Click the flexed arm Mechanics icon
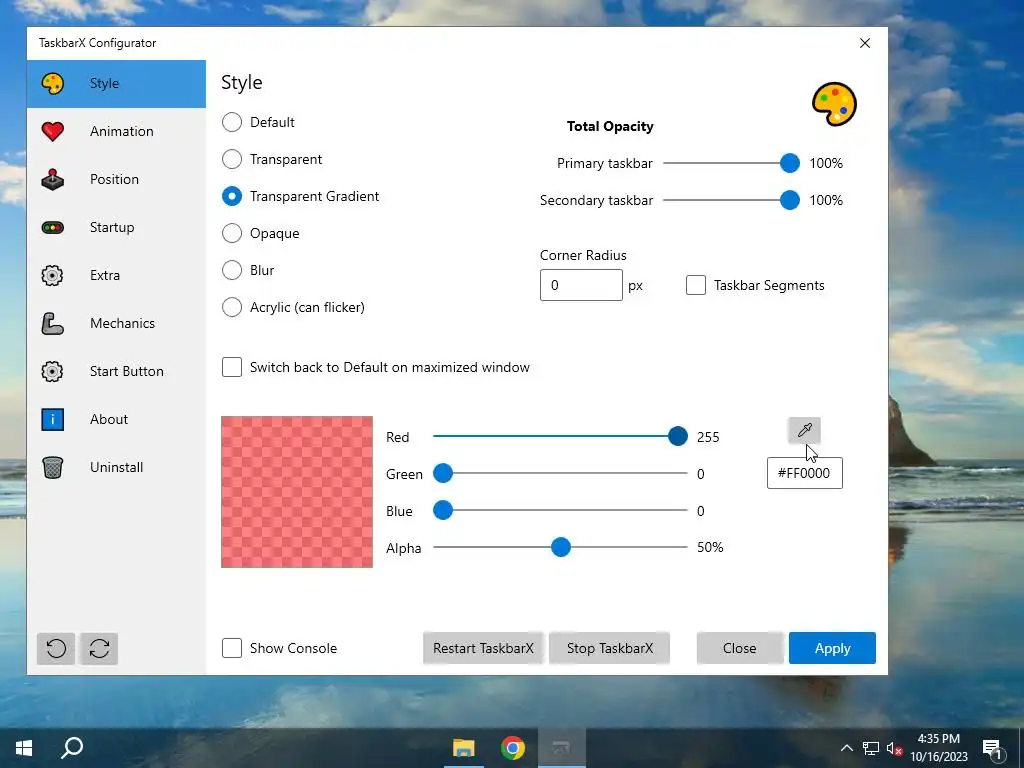This screenshot has width=1024, height=768. click(52, 323)
